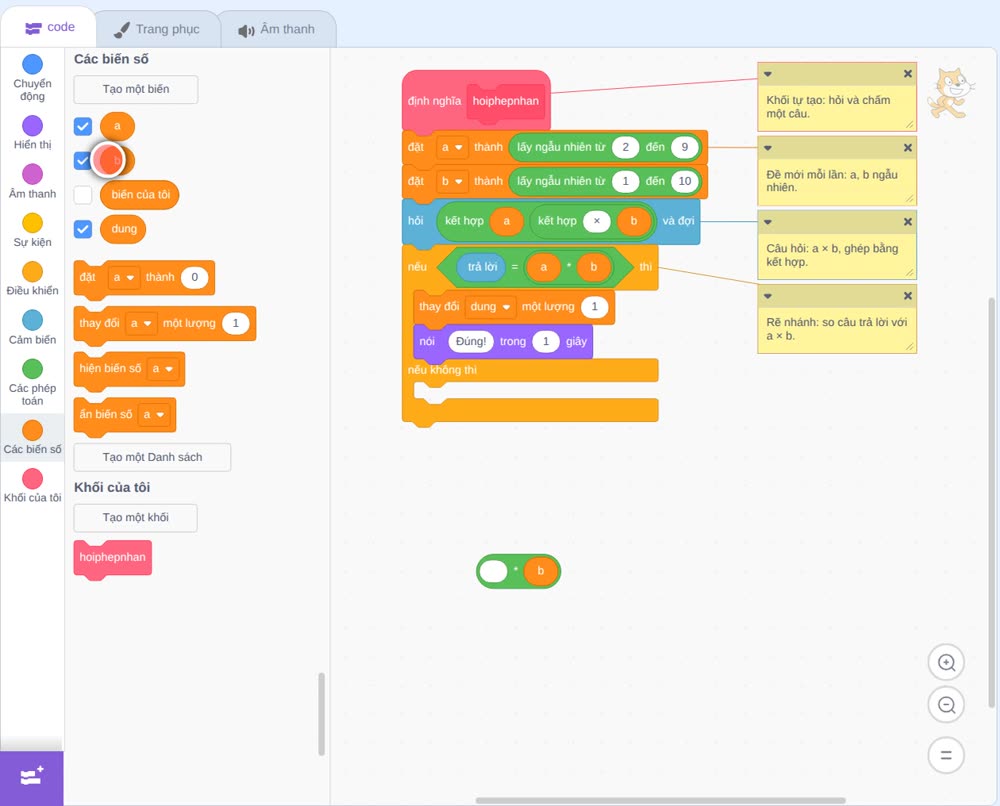
Task: Collapse the 'Rẽ nhánh' comment
Action: (768, 296)
